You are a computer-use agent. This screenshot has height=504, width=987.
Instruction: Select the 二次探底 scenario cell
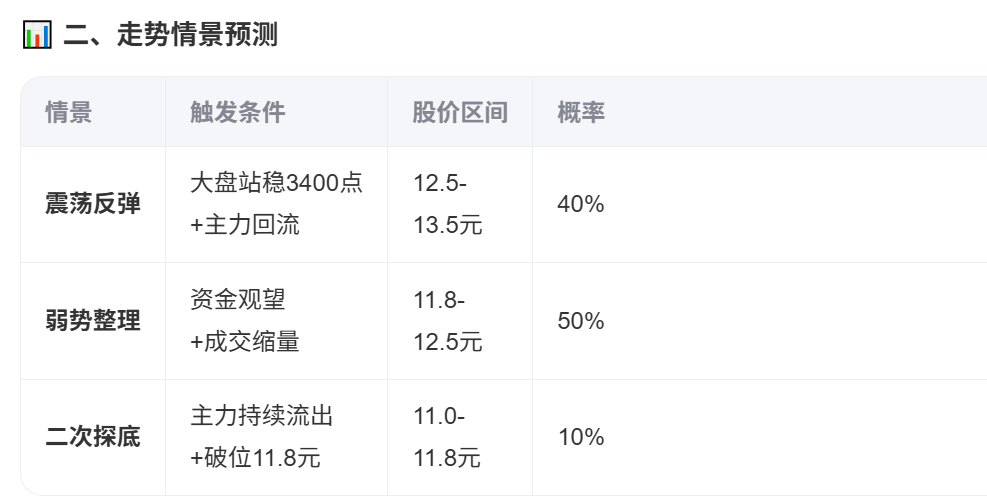(x=93, y=437)
